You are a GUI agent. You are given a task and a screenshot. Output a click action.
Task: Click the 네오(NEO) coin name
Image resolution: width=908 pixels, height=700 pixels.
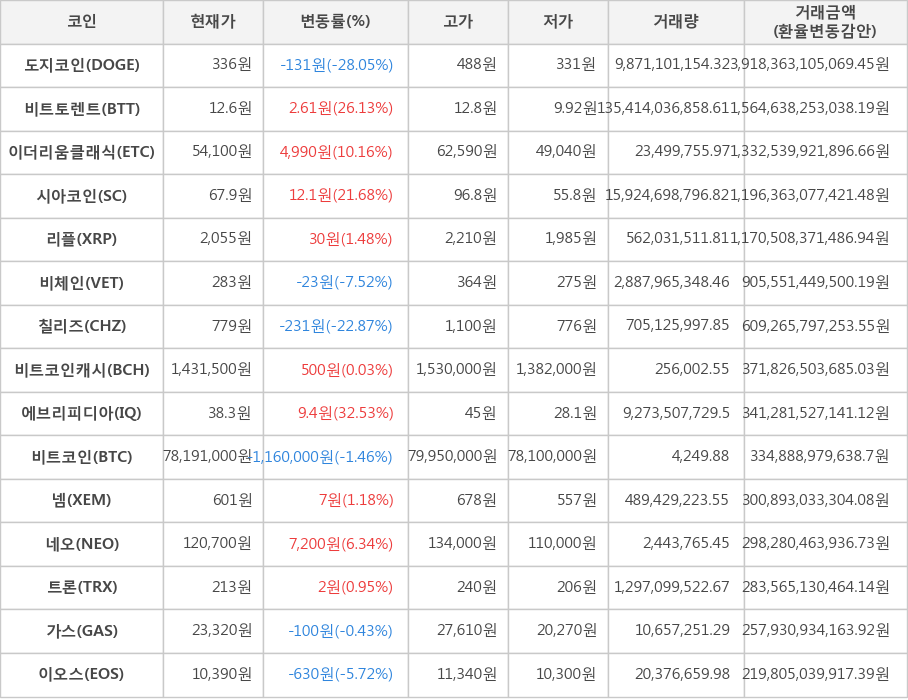82,544
